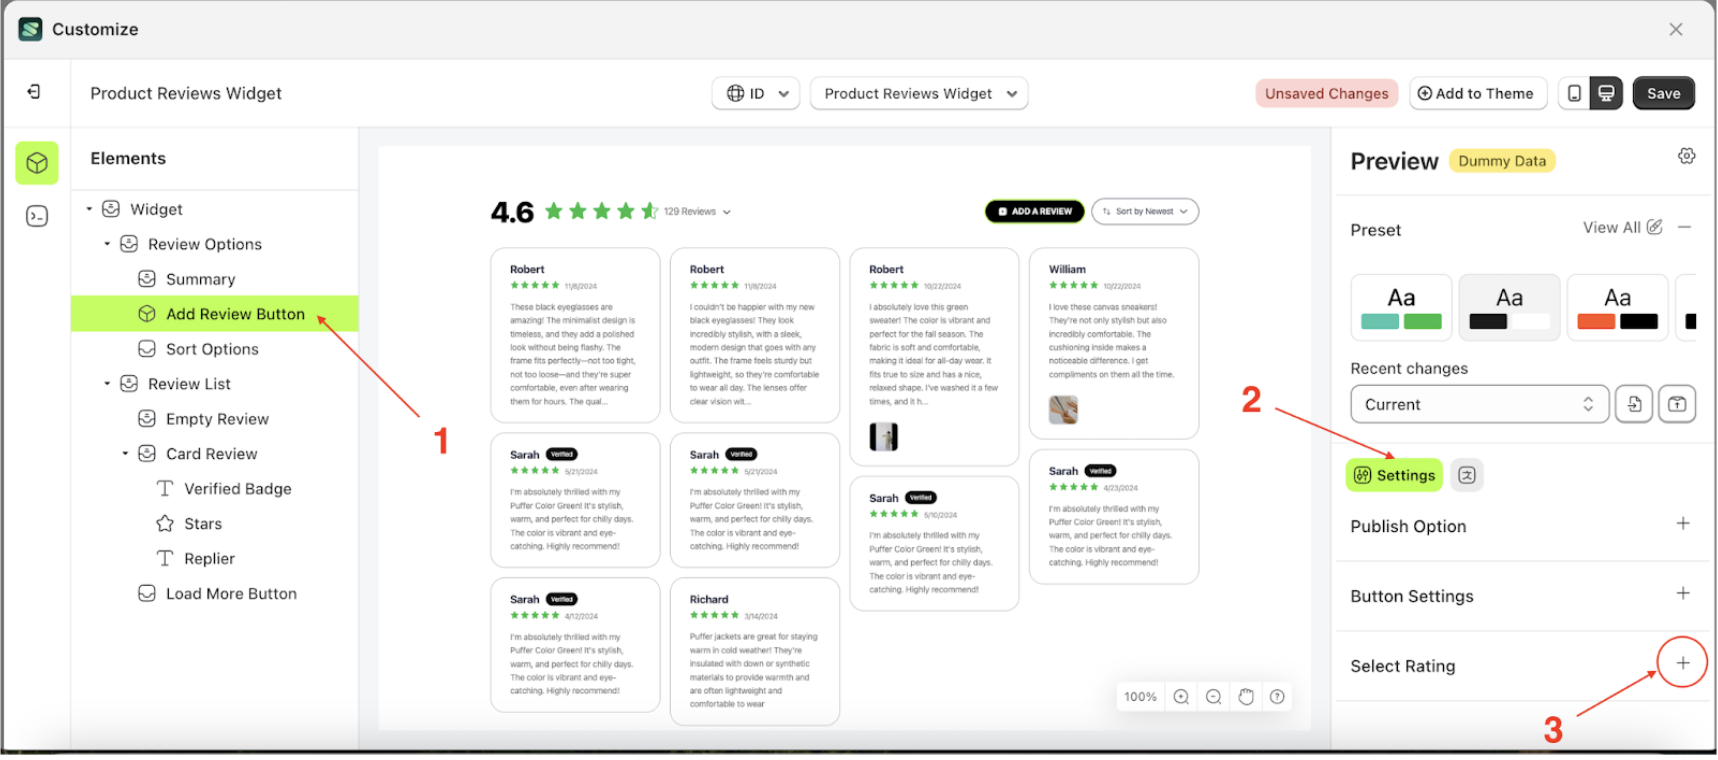1718x760 pixels.
Task: Click Add to Theme button
Action: (x=1477, y=93)
